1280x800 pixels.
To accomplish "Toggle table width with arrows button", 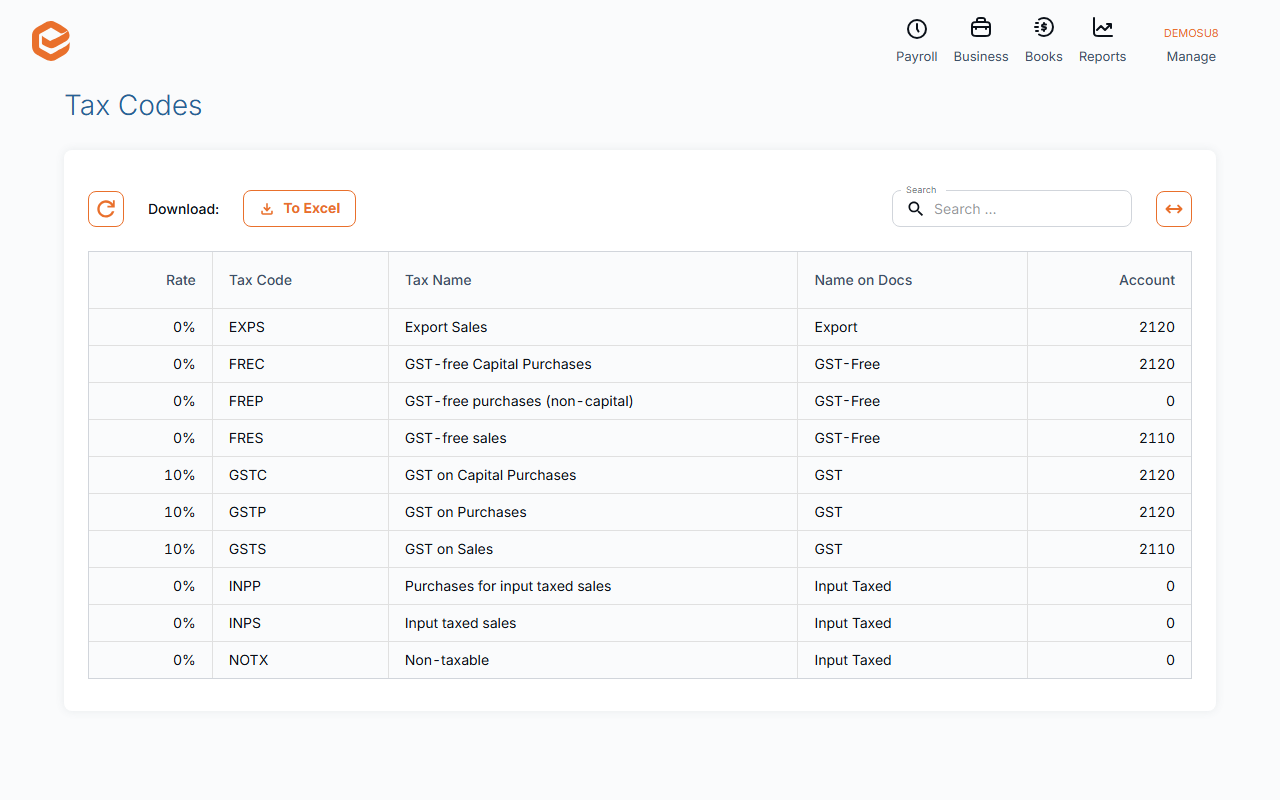I will (x=1174, y=209).
